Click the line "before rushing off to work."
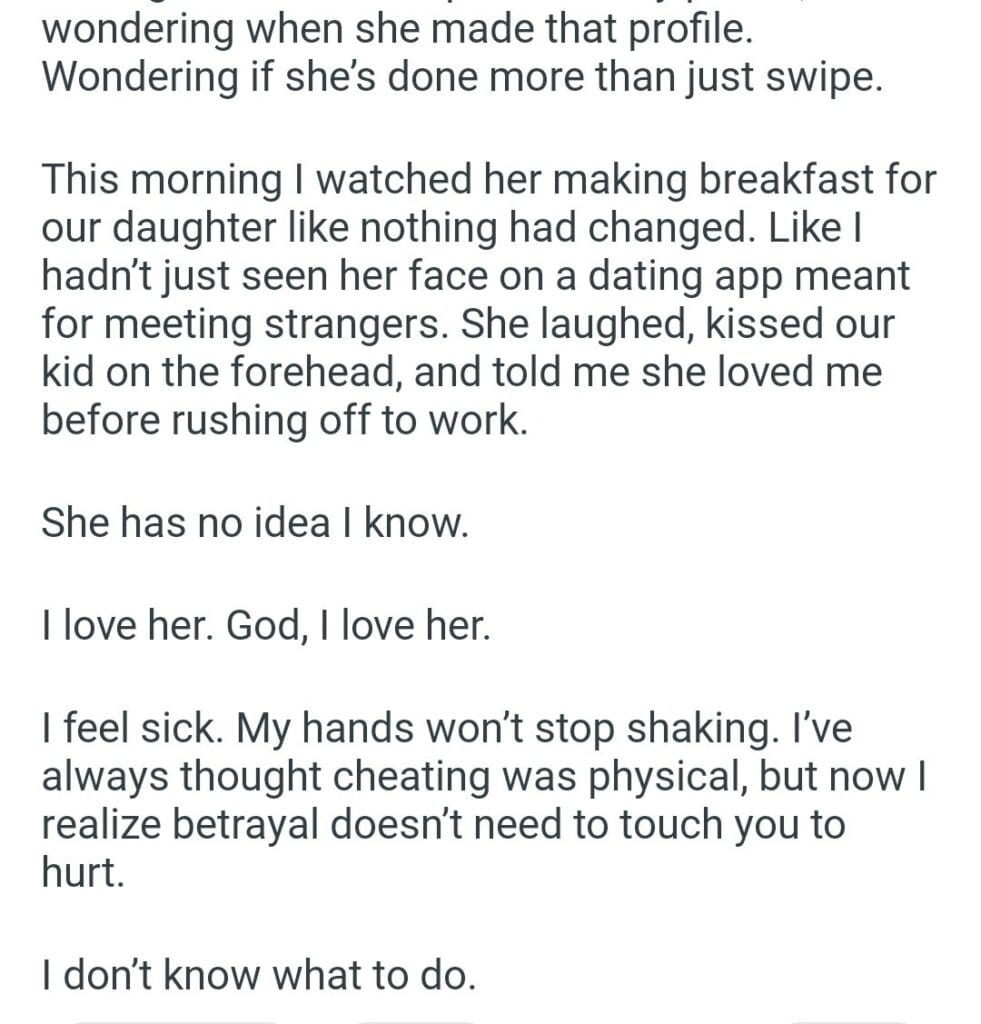Viewport: 981px width, 1024px height. [282, 420]
